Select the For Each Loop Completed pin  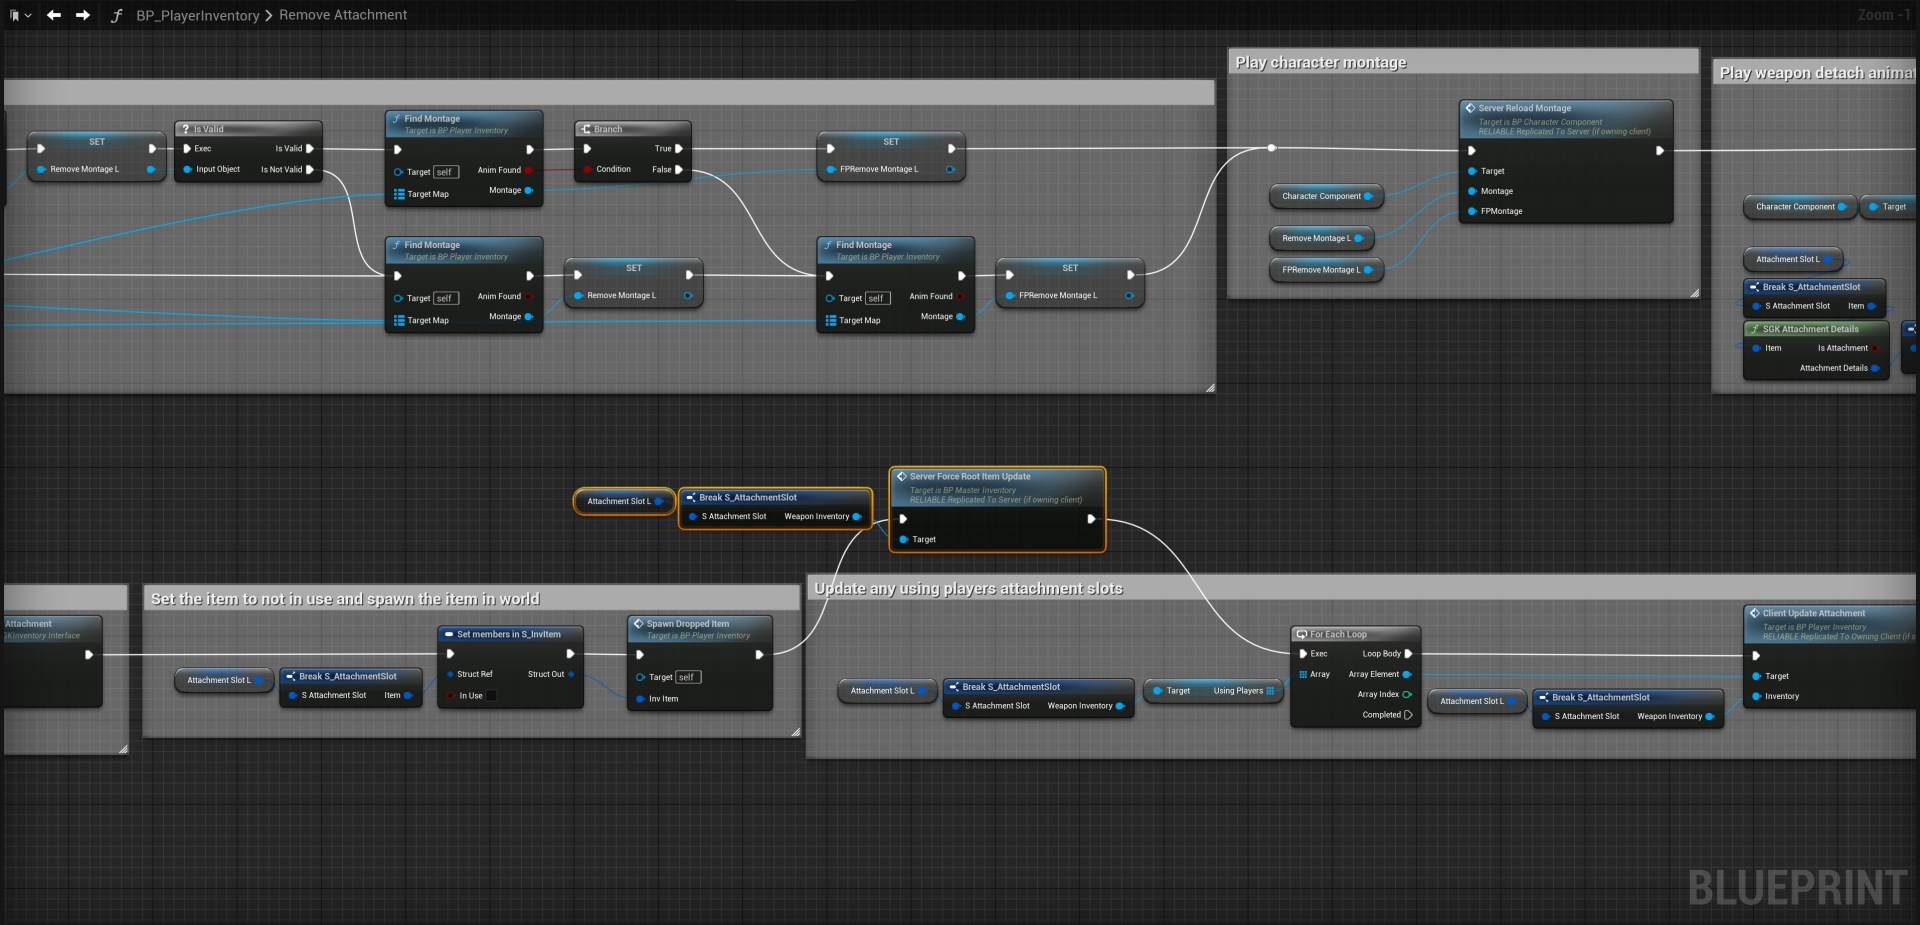[x=1408, y=715]
